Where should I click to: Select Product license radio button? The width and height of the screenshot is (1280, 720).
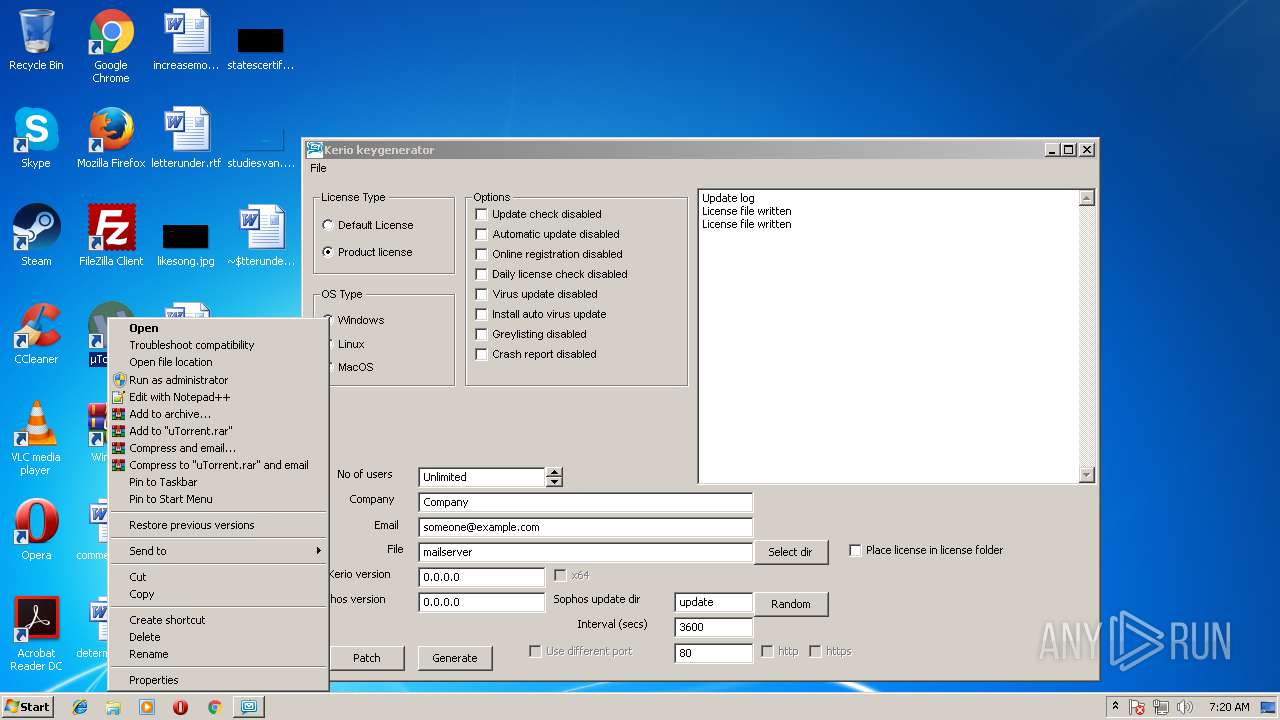[x=368, y=252]
